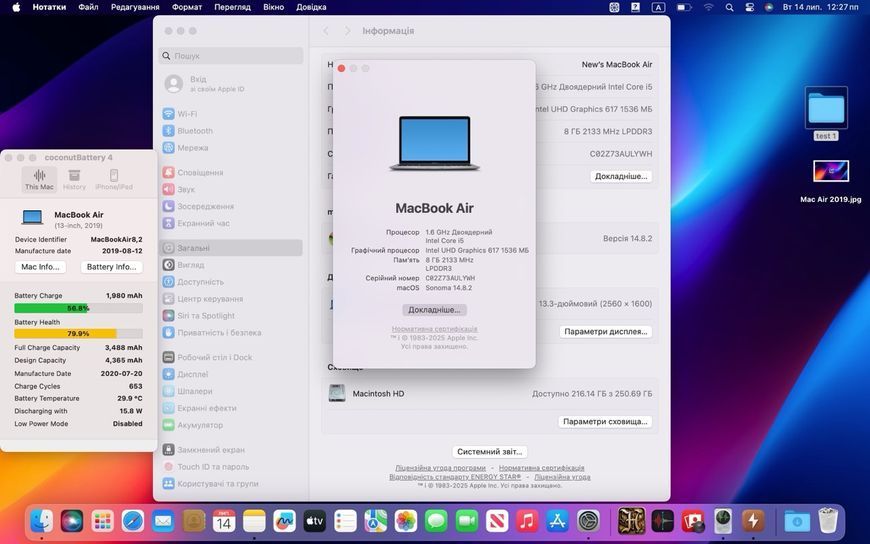Click Battery Charge 56.8% progress bar
This screenshot has height=544, width=870.
tap(78, 308)
